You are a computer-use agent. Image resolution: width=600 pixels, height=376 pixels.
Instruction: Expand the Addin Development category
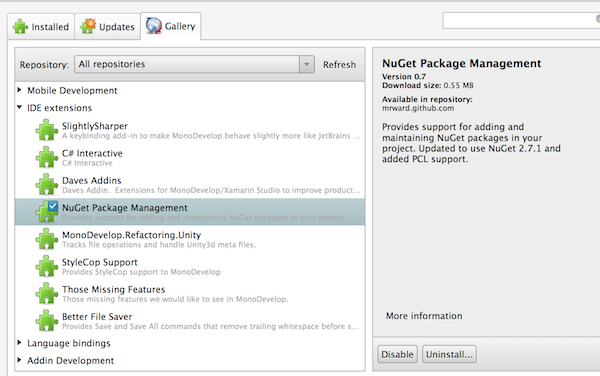coord(20,360)
